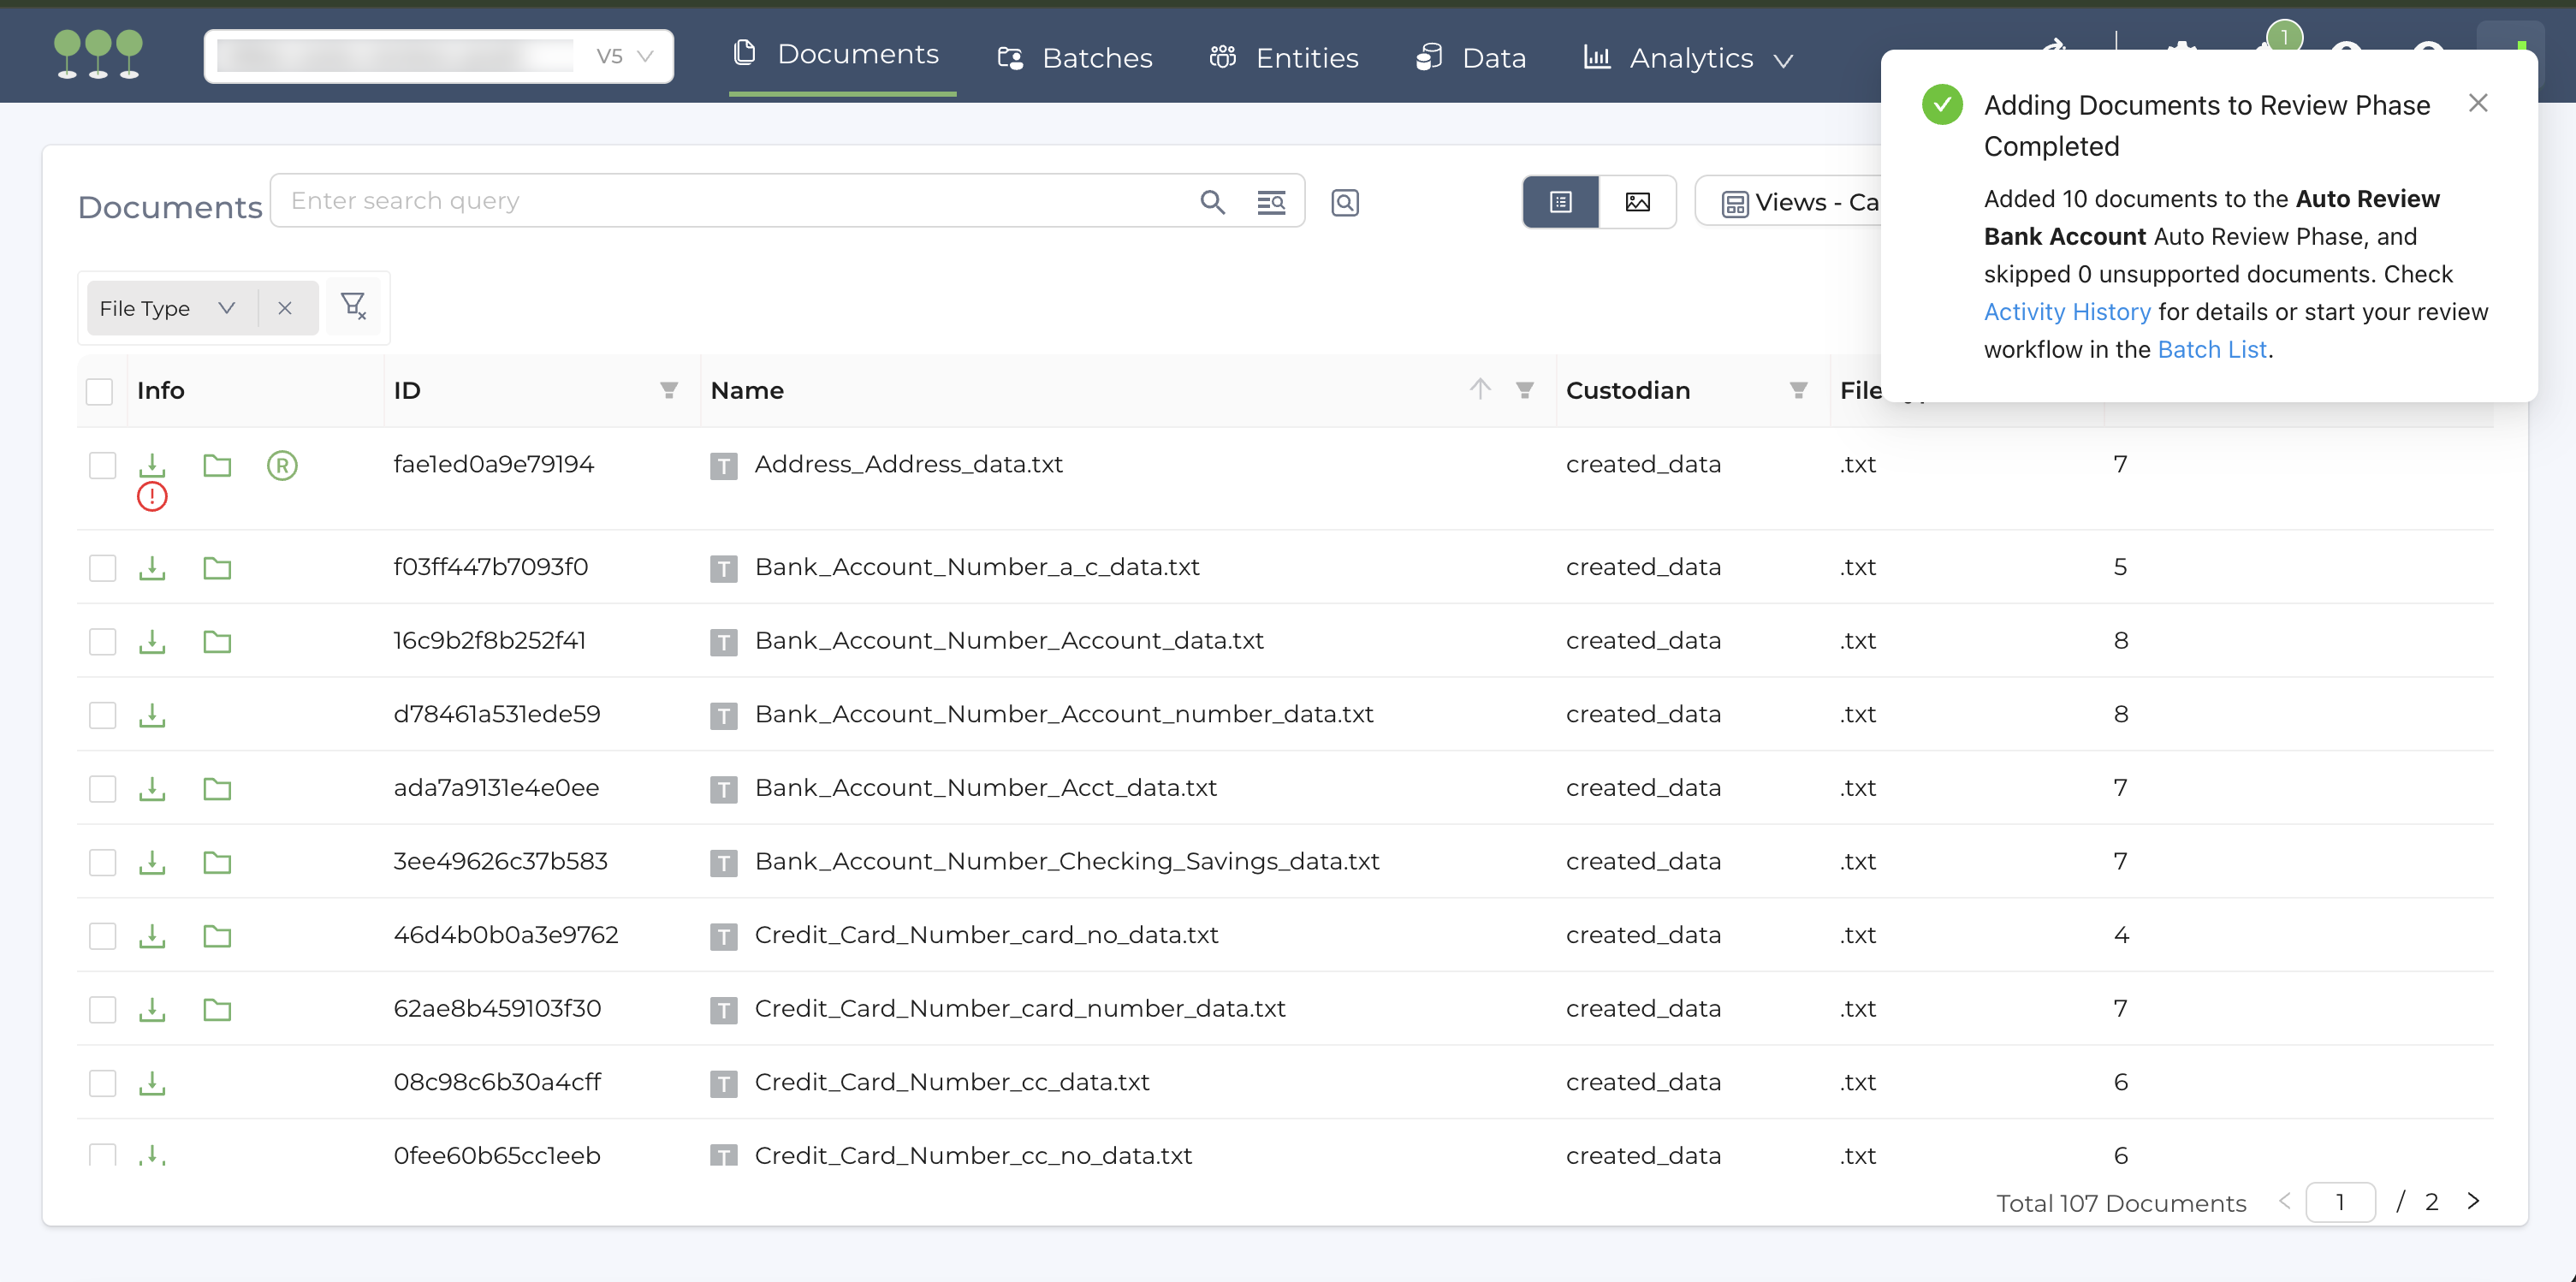The width and height of the screenshot is (2576, 1282).
Task: Select checkbox for Credit_Card_Number_cc_data.txt
Action: pyautogui.click(x=102, y=1083)
